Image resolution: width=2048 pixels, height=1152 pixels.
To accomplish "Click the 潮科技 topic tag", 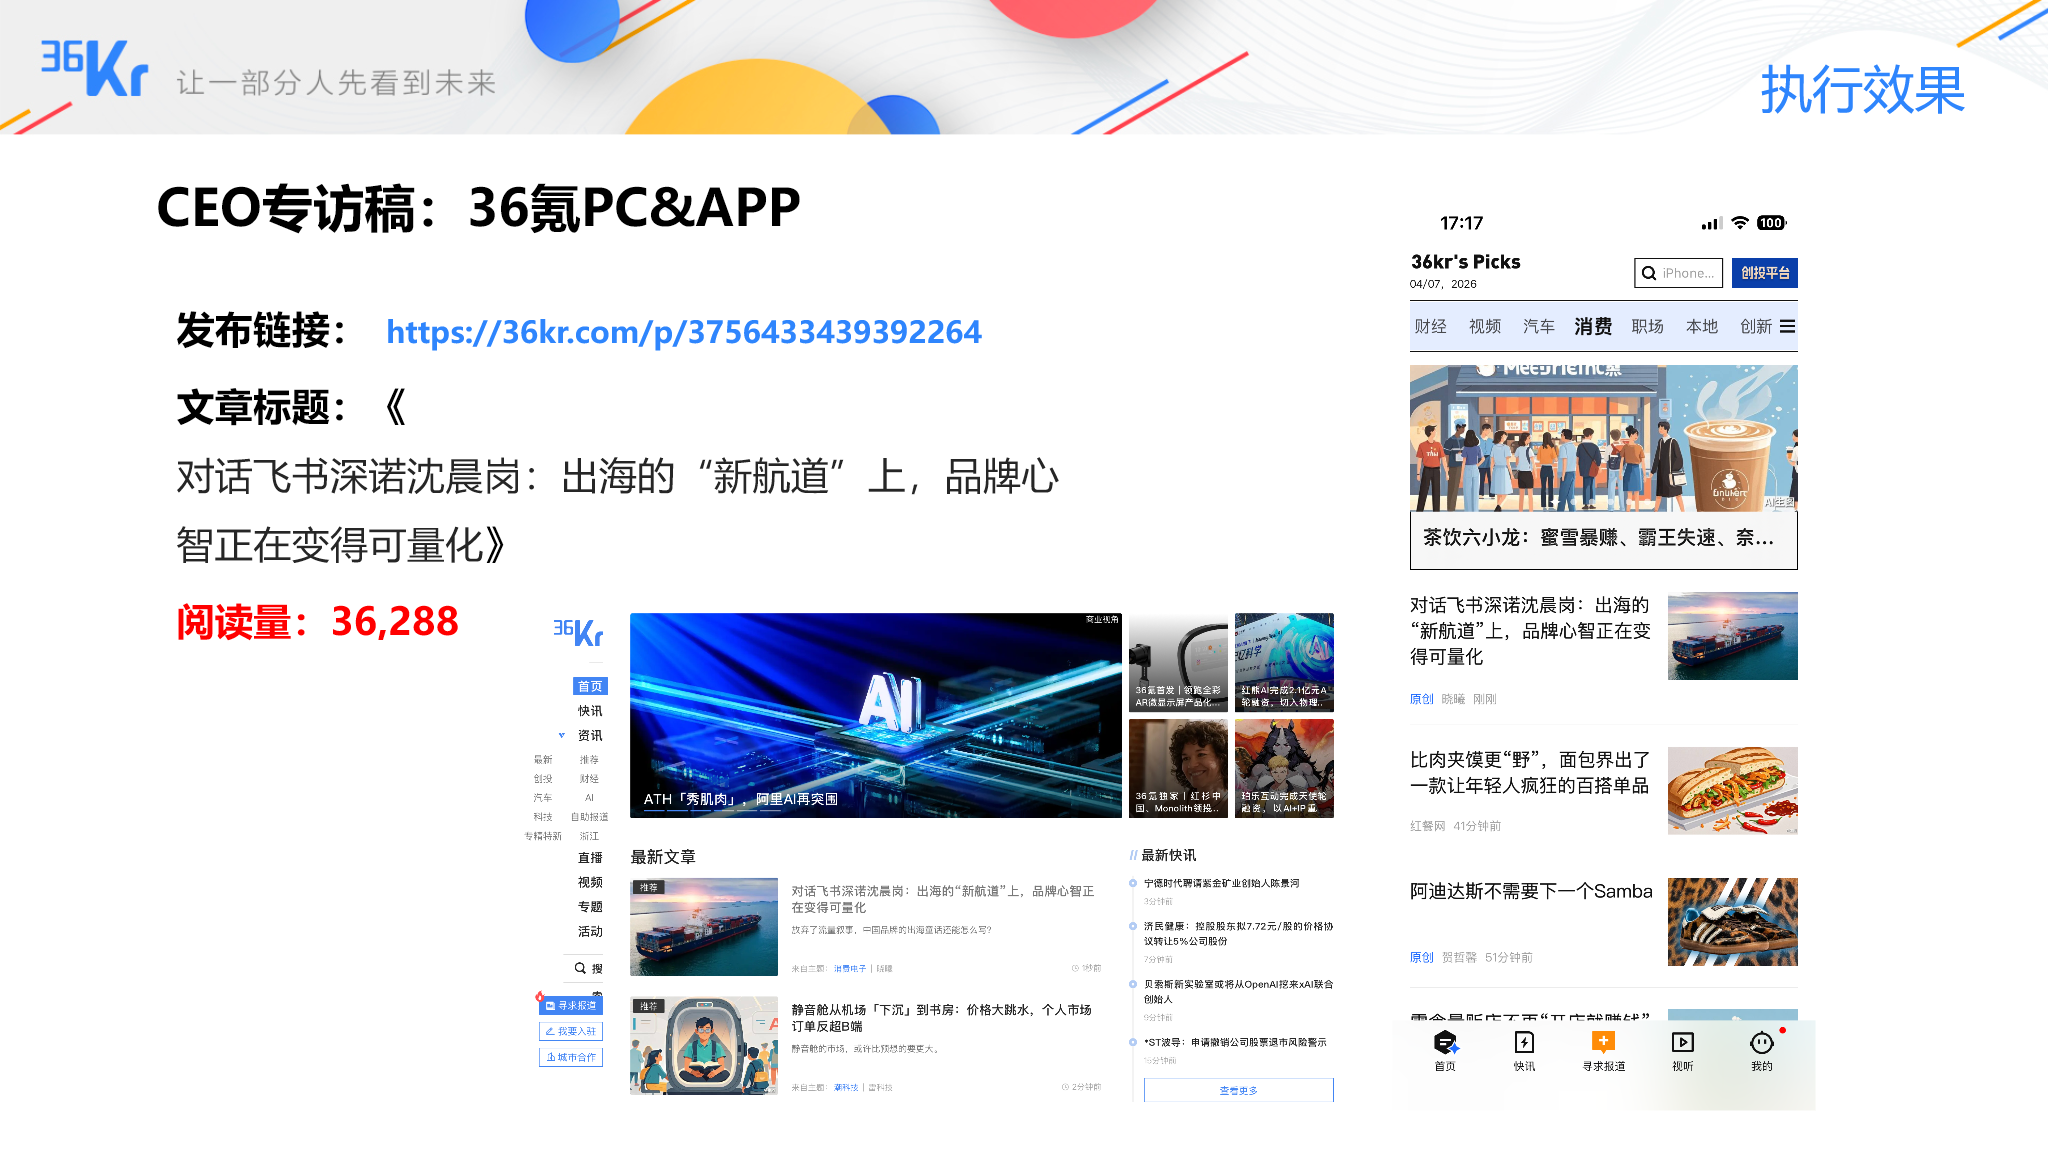I will tap(846, 1088).
